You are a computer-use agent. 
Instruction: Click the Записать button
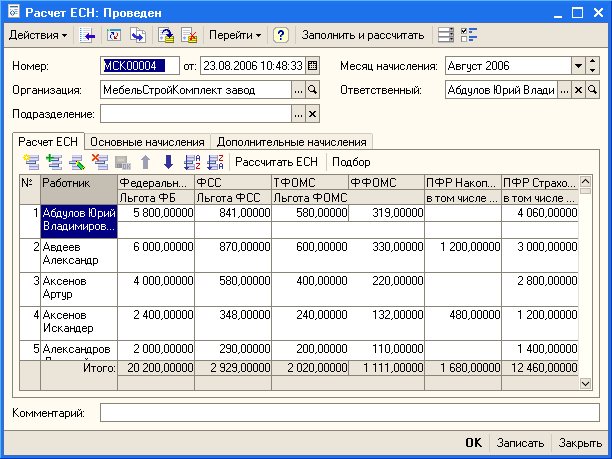[520, 443]
